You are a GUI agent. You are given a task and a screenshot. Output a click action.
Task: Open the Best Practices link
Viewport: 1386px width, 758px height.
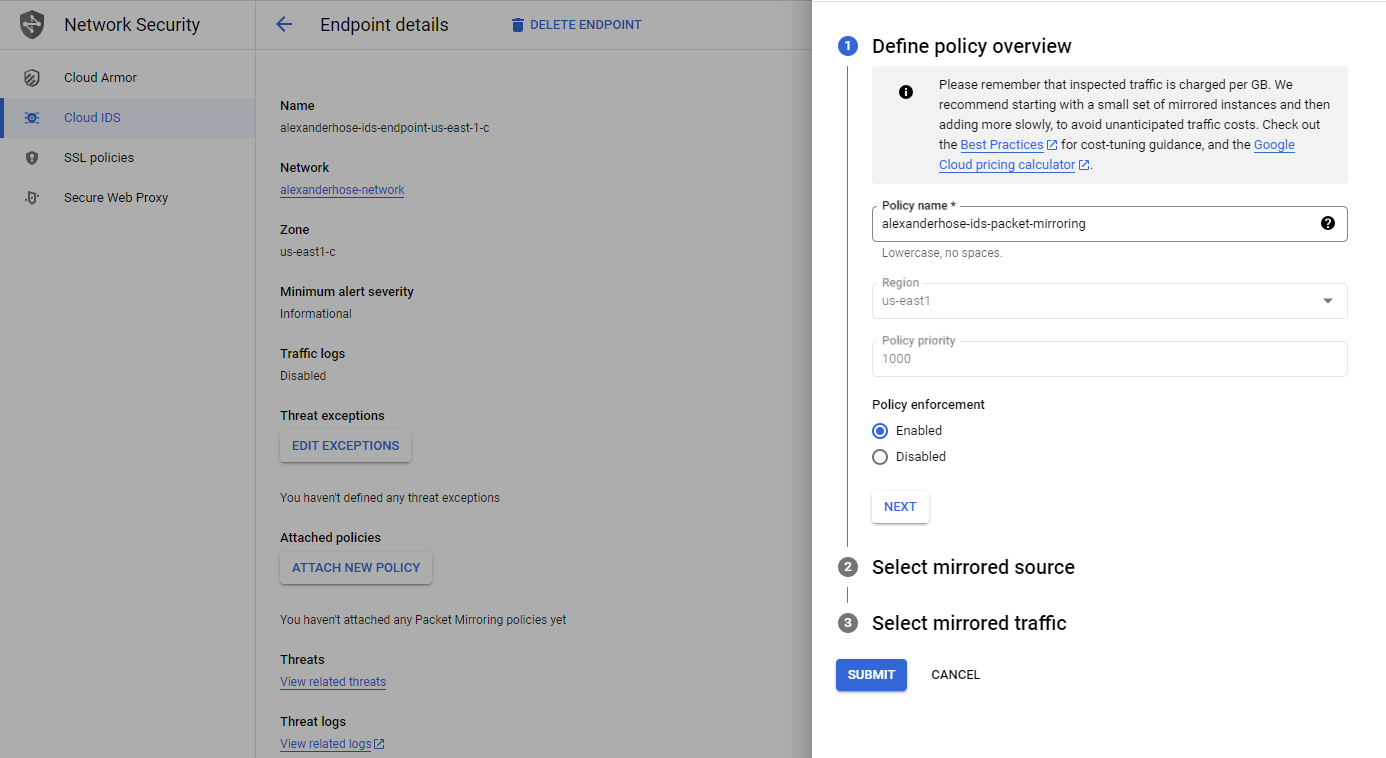pos(1002,145)
